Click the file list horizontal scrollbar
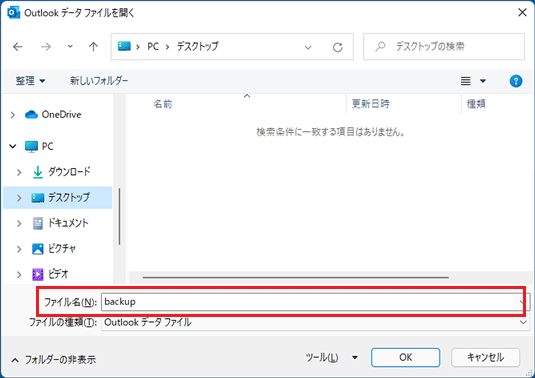Screen dimensions: 535x378 [295, 277]
